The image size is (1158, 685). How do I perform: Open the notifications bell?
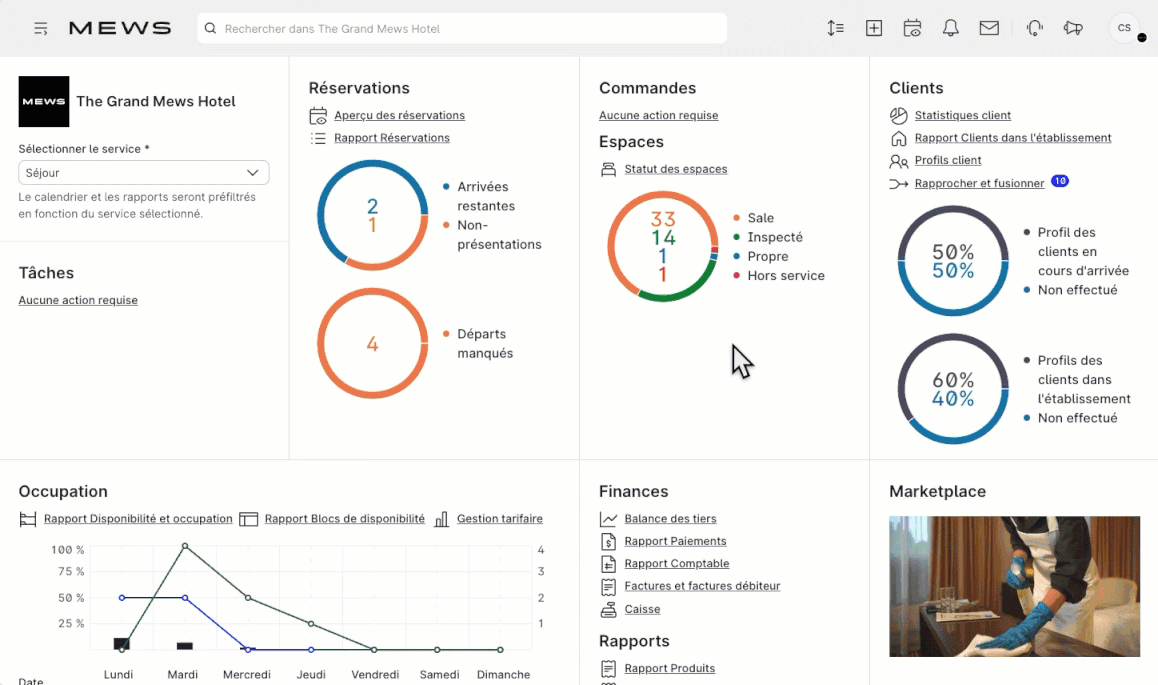point(951,28)
